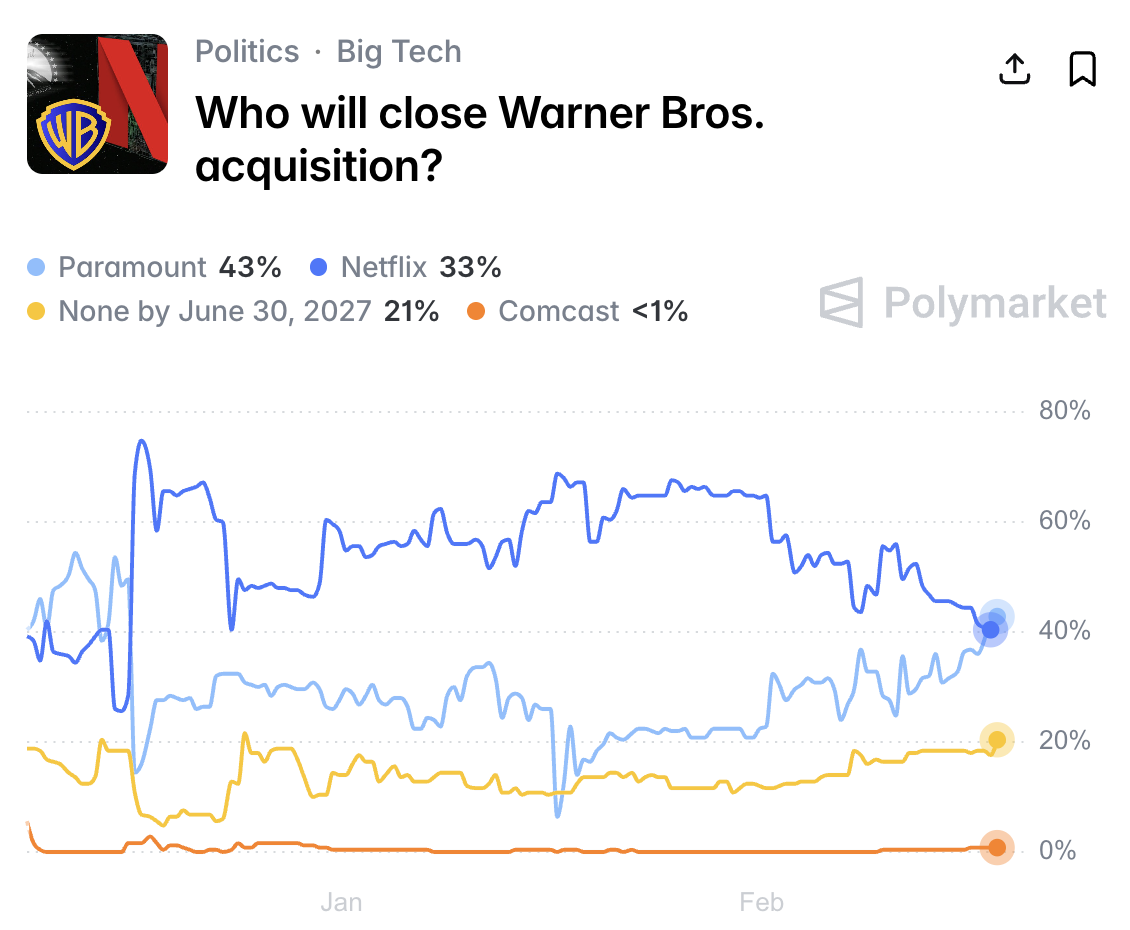The image size is (1130, 930).
Task: Select the Comcast <1% legend label
Action: [593, 312]
